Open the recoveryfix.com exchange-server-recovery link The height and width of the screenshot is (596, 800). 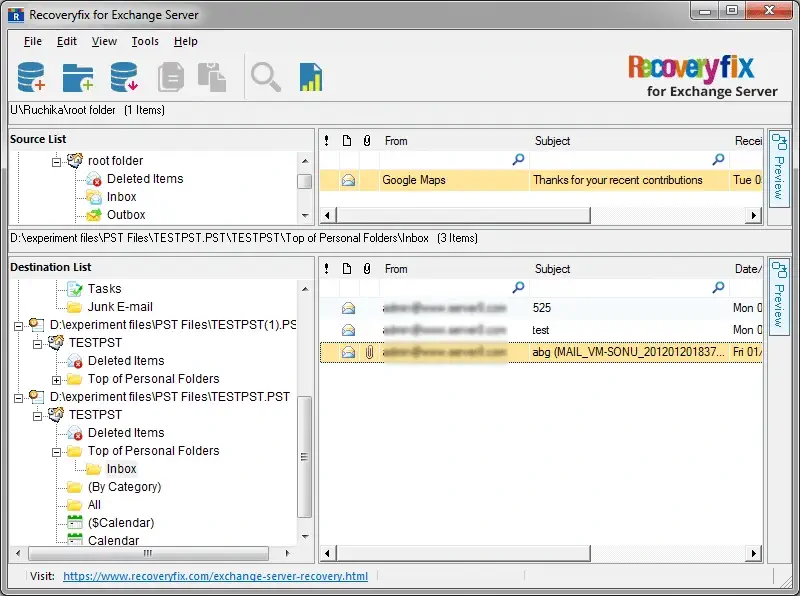point(215,576)
